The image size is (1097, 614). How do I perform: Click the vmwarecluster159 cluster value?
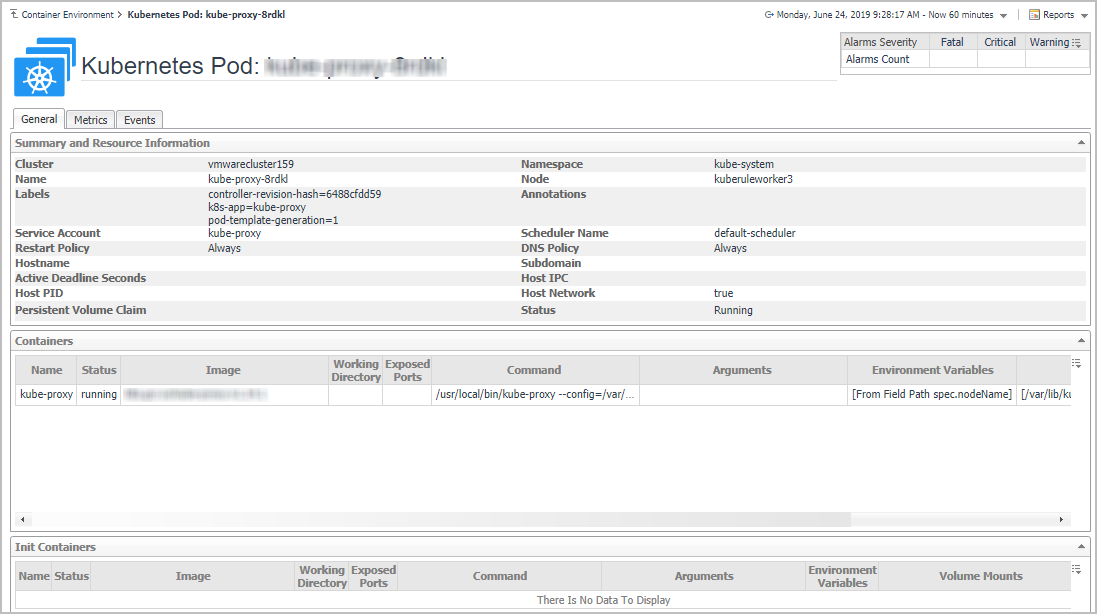(x=250, y=164)
